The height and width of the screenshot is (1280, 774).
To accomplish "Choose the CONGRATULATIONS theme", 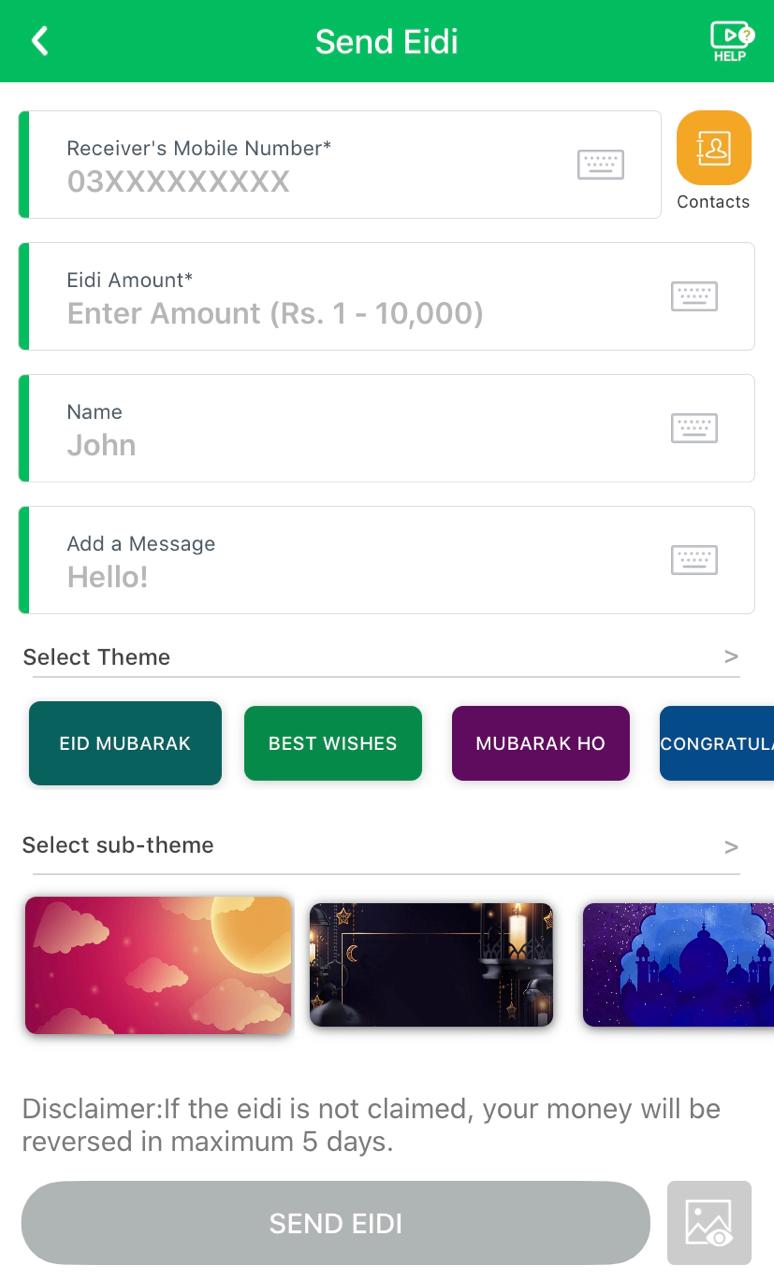I will click(x=717, y=743).
